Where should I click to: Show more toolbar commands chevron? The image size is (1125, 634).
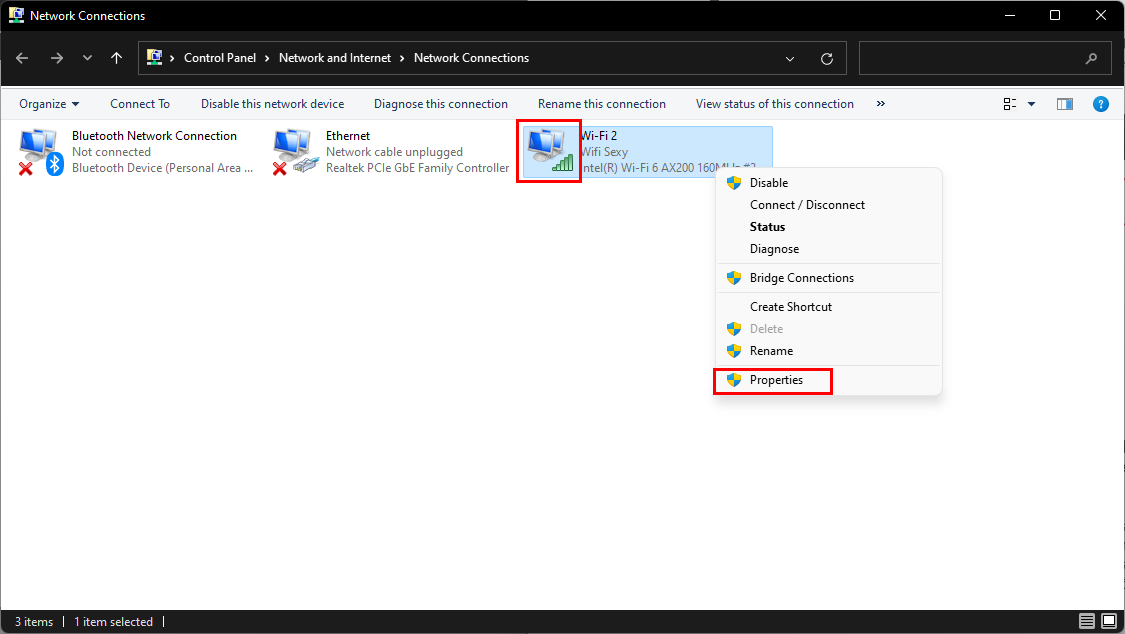coord(880,104)
